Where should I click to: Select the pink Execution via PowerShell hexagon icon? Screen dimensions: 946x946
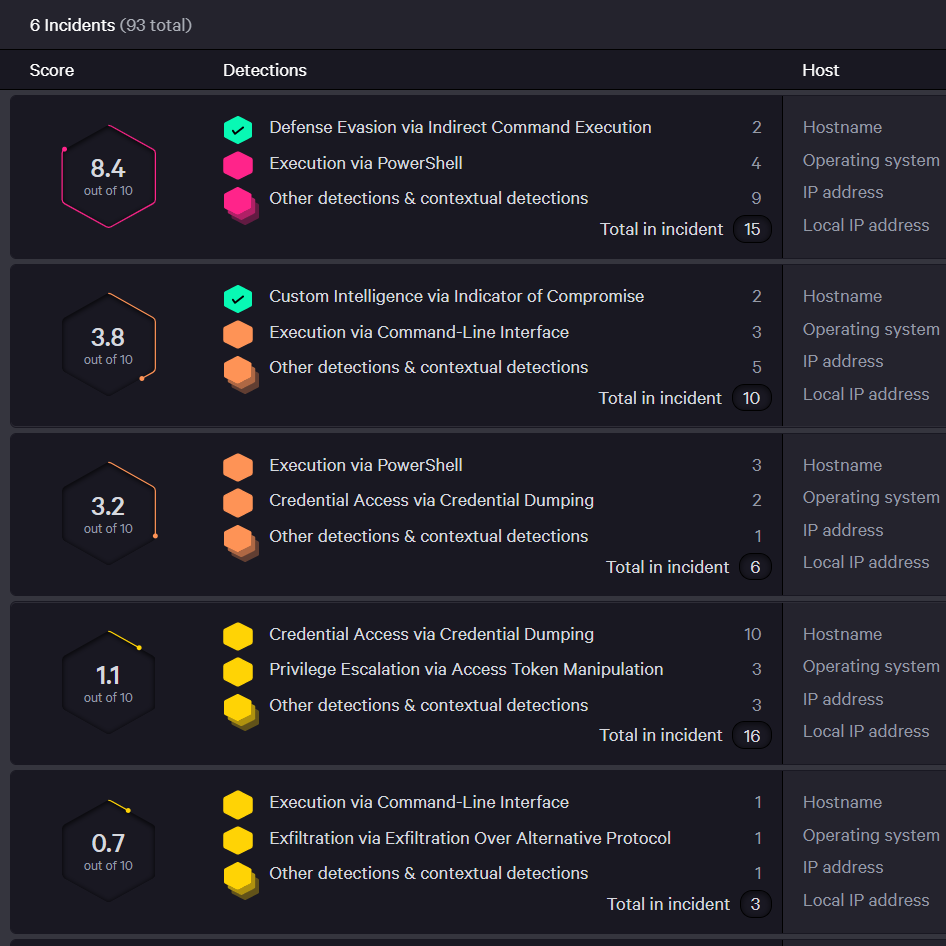pos(239,164)
